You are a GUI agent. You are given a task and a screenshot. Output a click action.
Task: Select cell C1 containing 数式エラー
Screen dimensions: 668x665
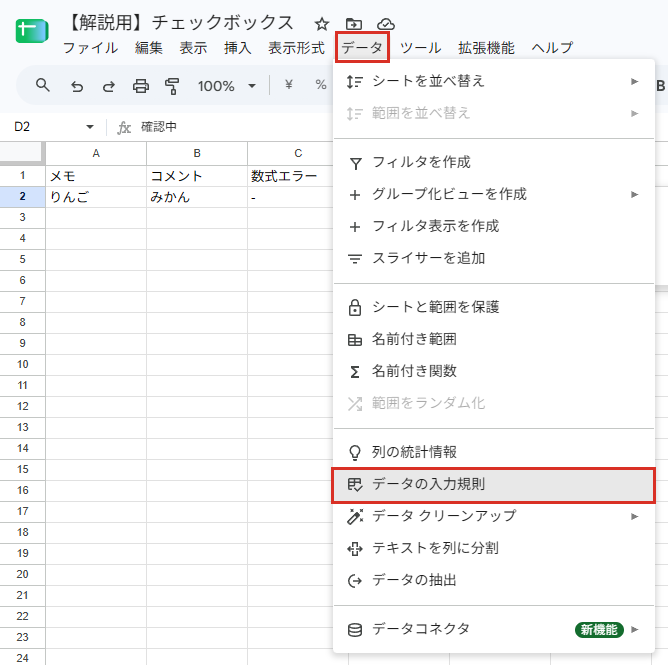[290, 176]
